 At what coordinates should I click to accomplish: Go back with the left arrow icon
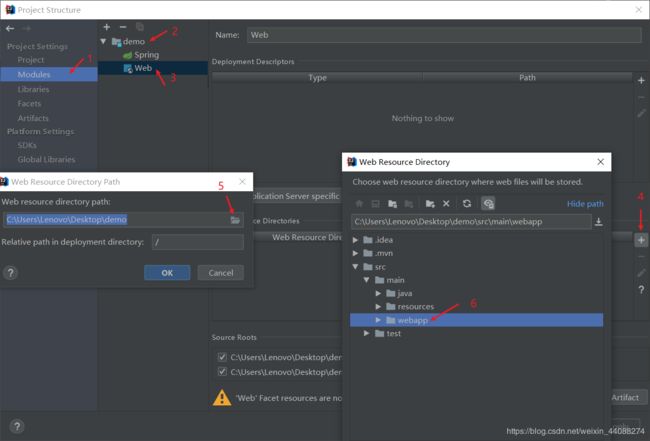(10, 28)
